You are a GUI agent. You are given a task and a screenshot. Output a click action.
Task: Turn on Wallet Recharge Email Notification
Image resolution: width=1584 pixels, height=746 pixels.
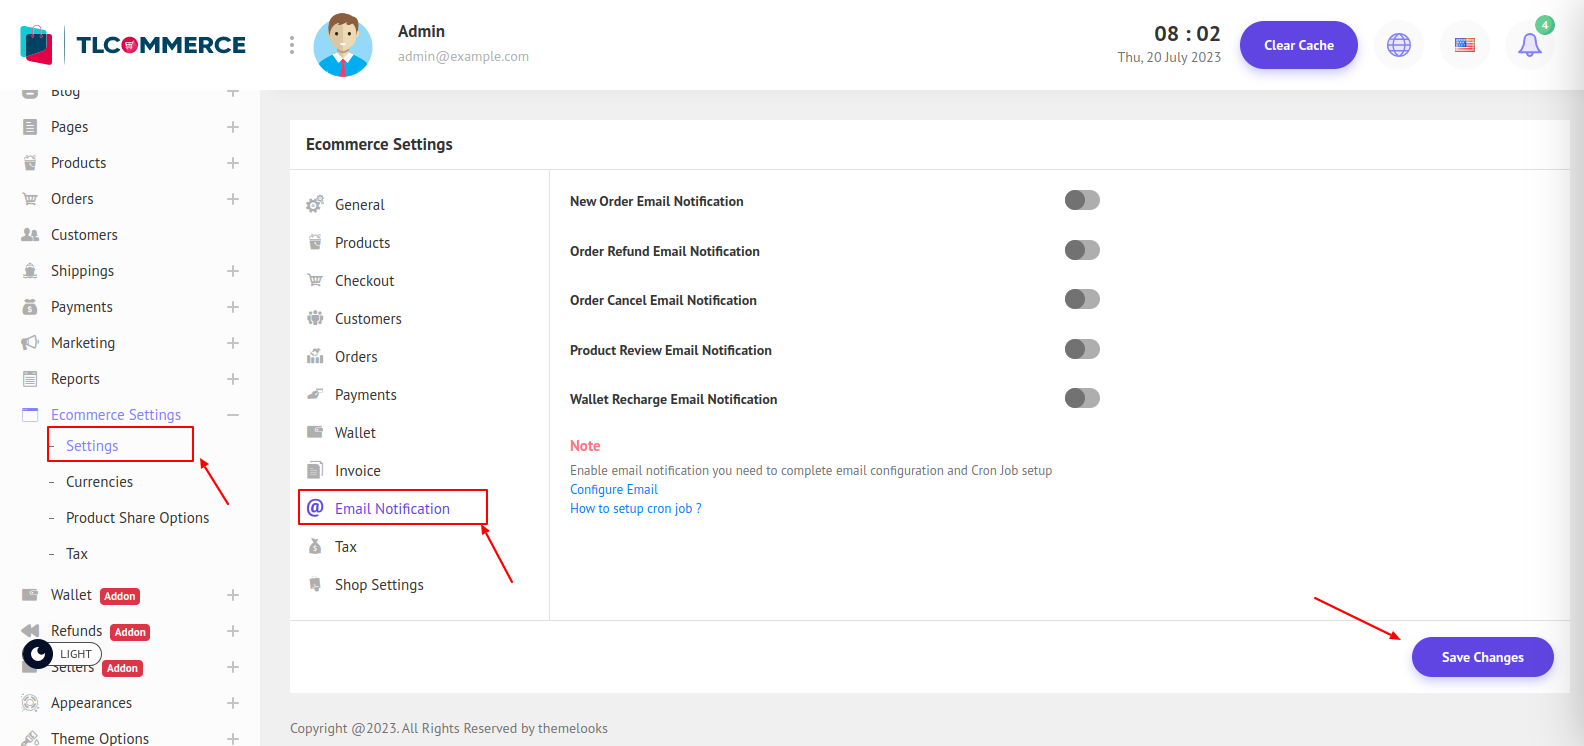click(x=1082, y=398)
